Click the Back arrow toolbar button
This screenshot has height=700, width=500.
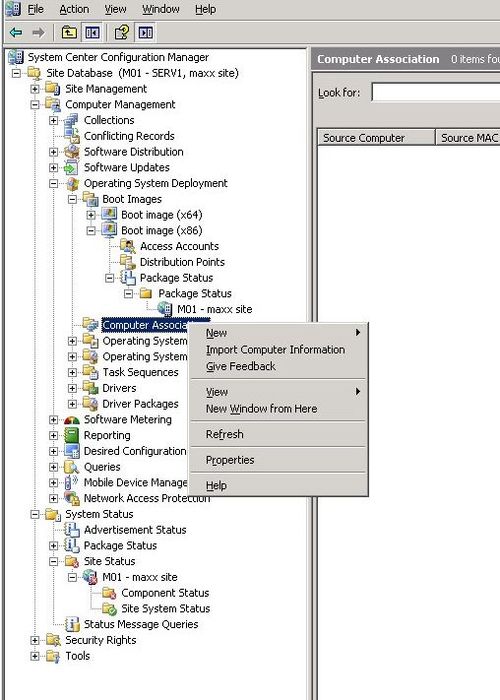(16, 33)
